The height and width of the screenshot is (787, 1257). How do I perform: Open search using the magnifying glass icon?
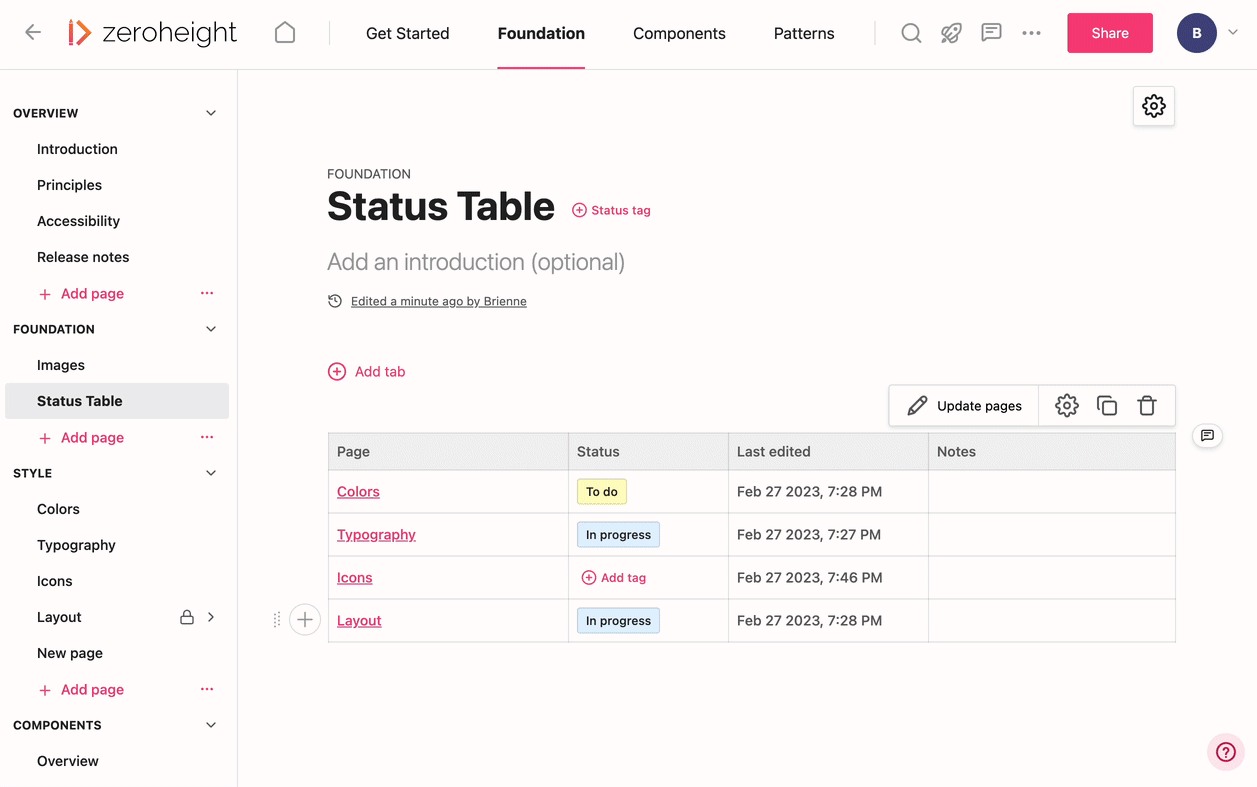[x=911, y=32]
